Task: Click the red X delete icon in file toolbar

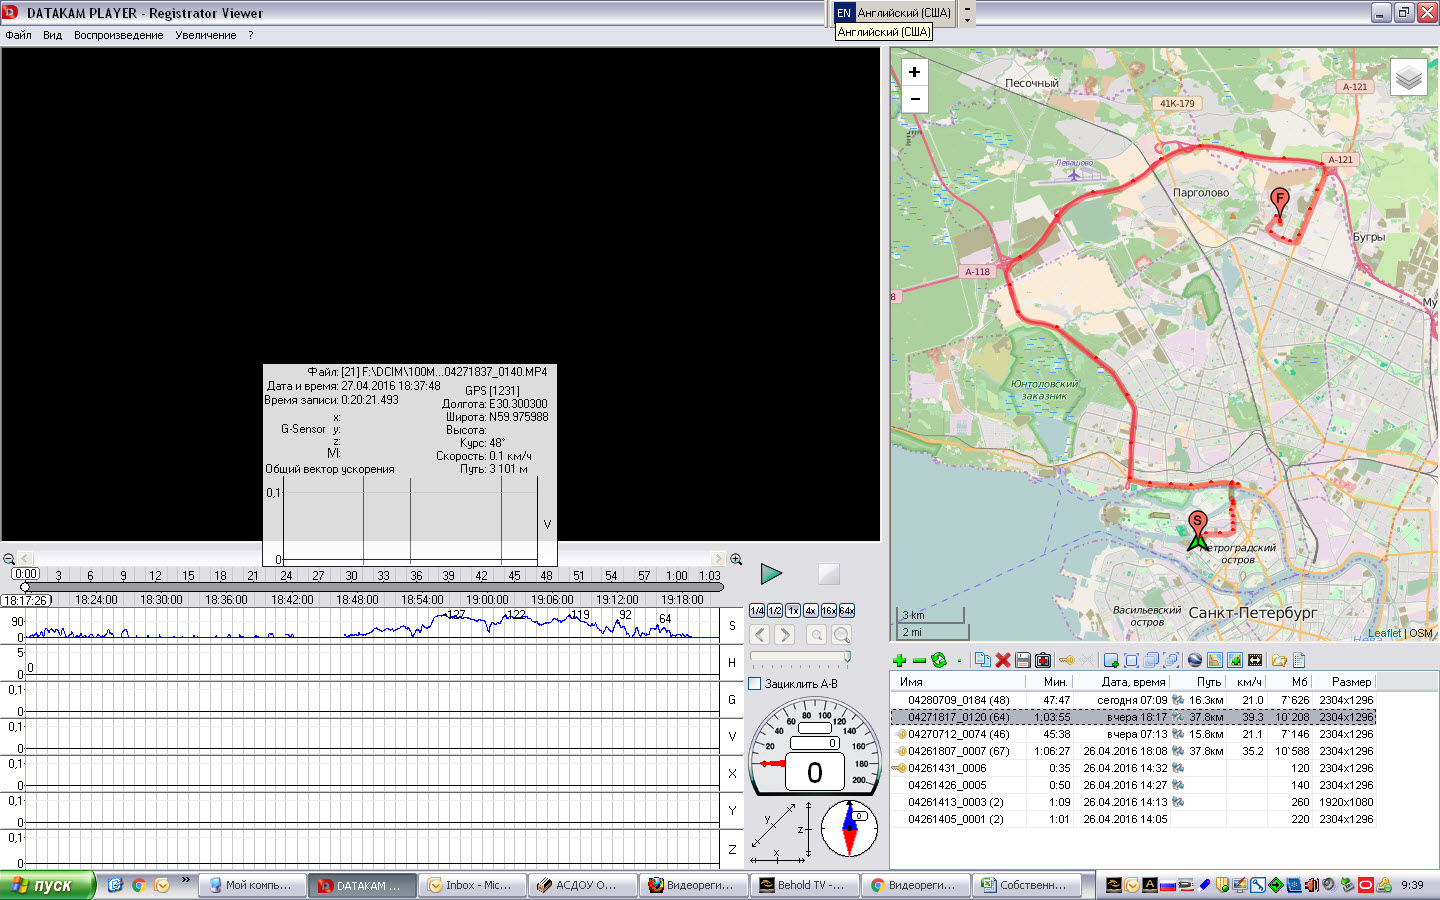Action: pos(1003,660)
